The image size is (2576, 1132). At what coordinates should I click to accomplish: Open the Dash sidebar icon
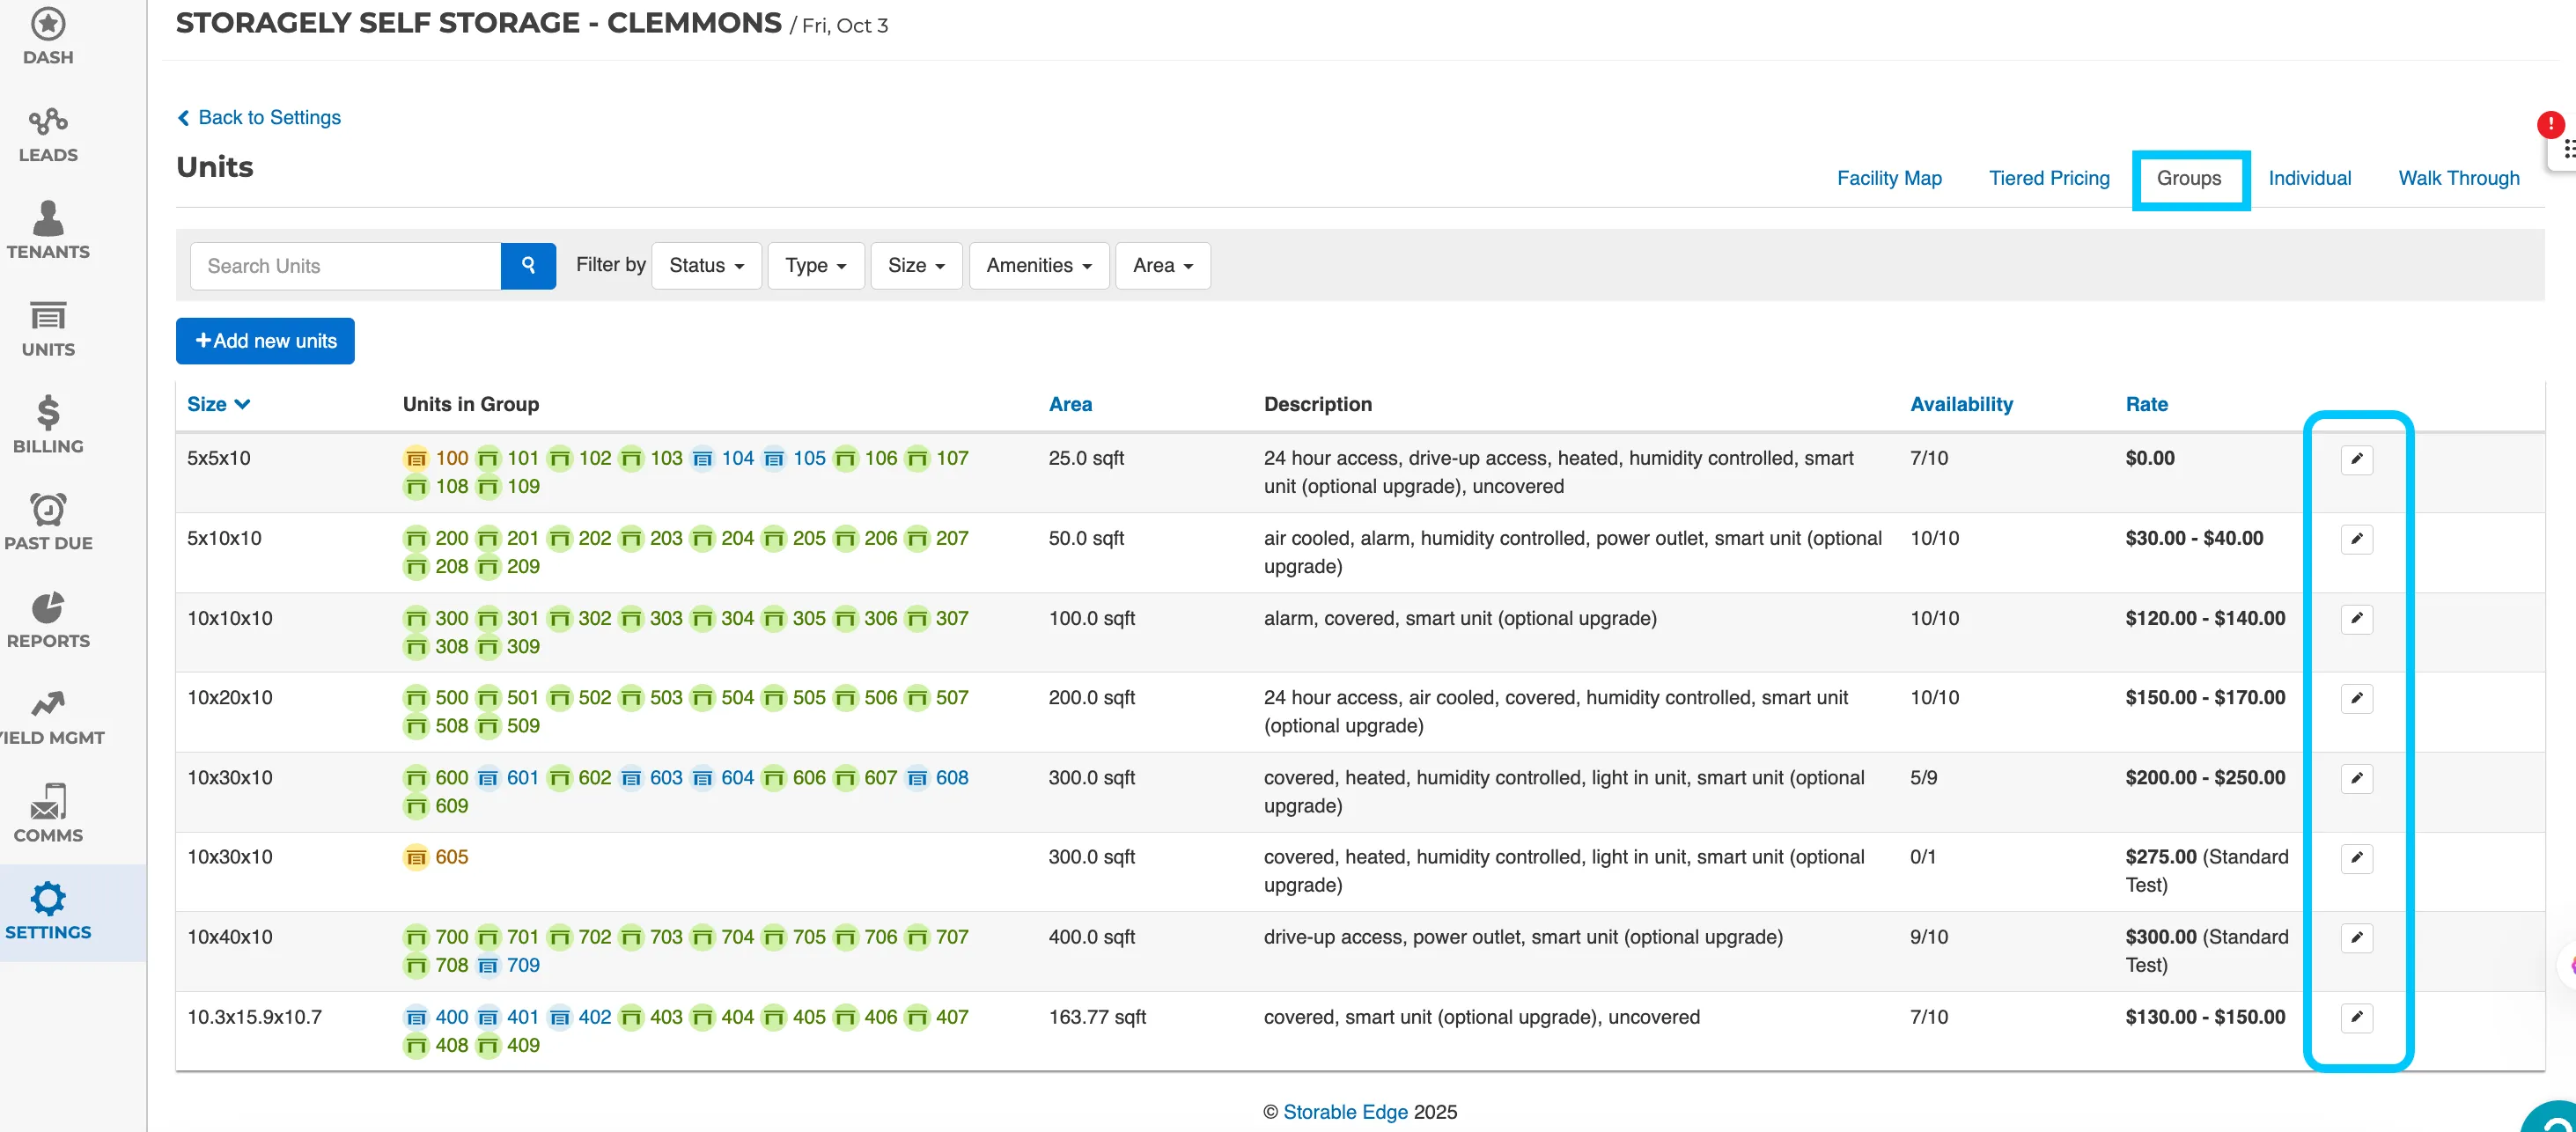(48, 37)
